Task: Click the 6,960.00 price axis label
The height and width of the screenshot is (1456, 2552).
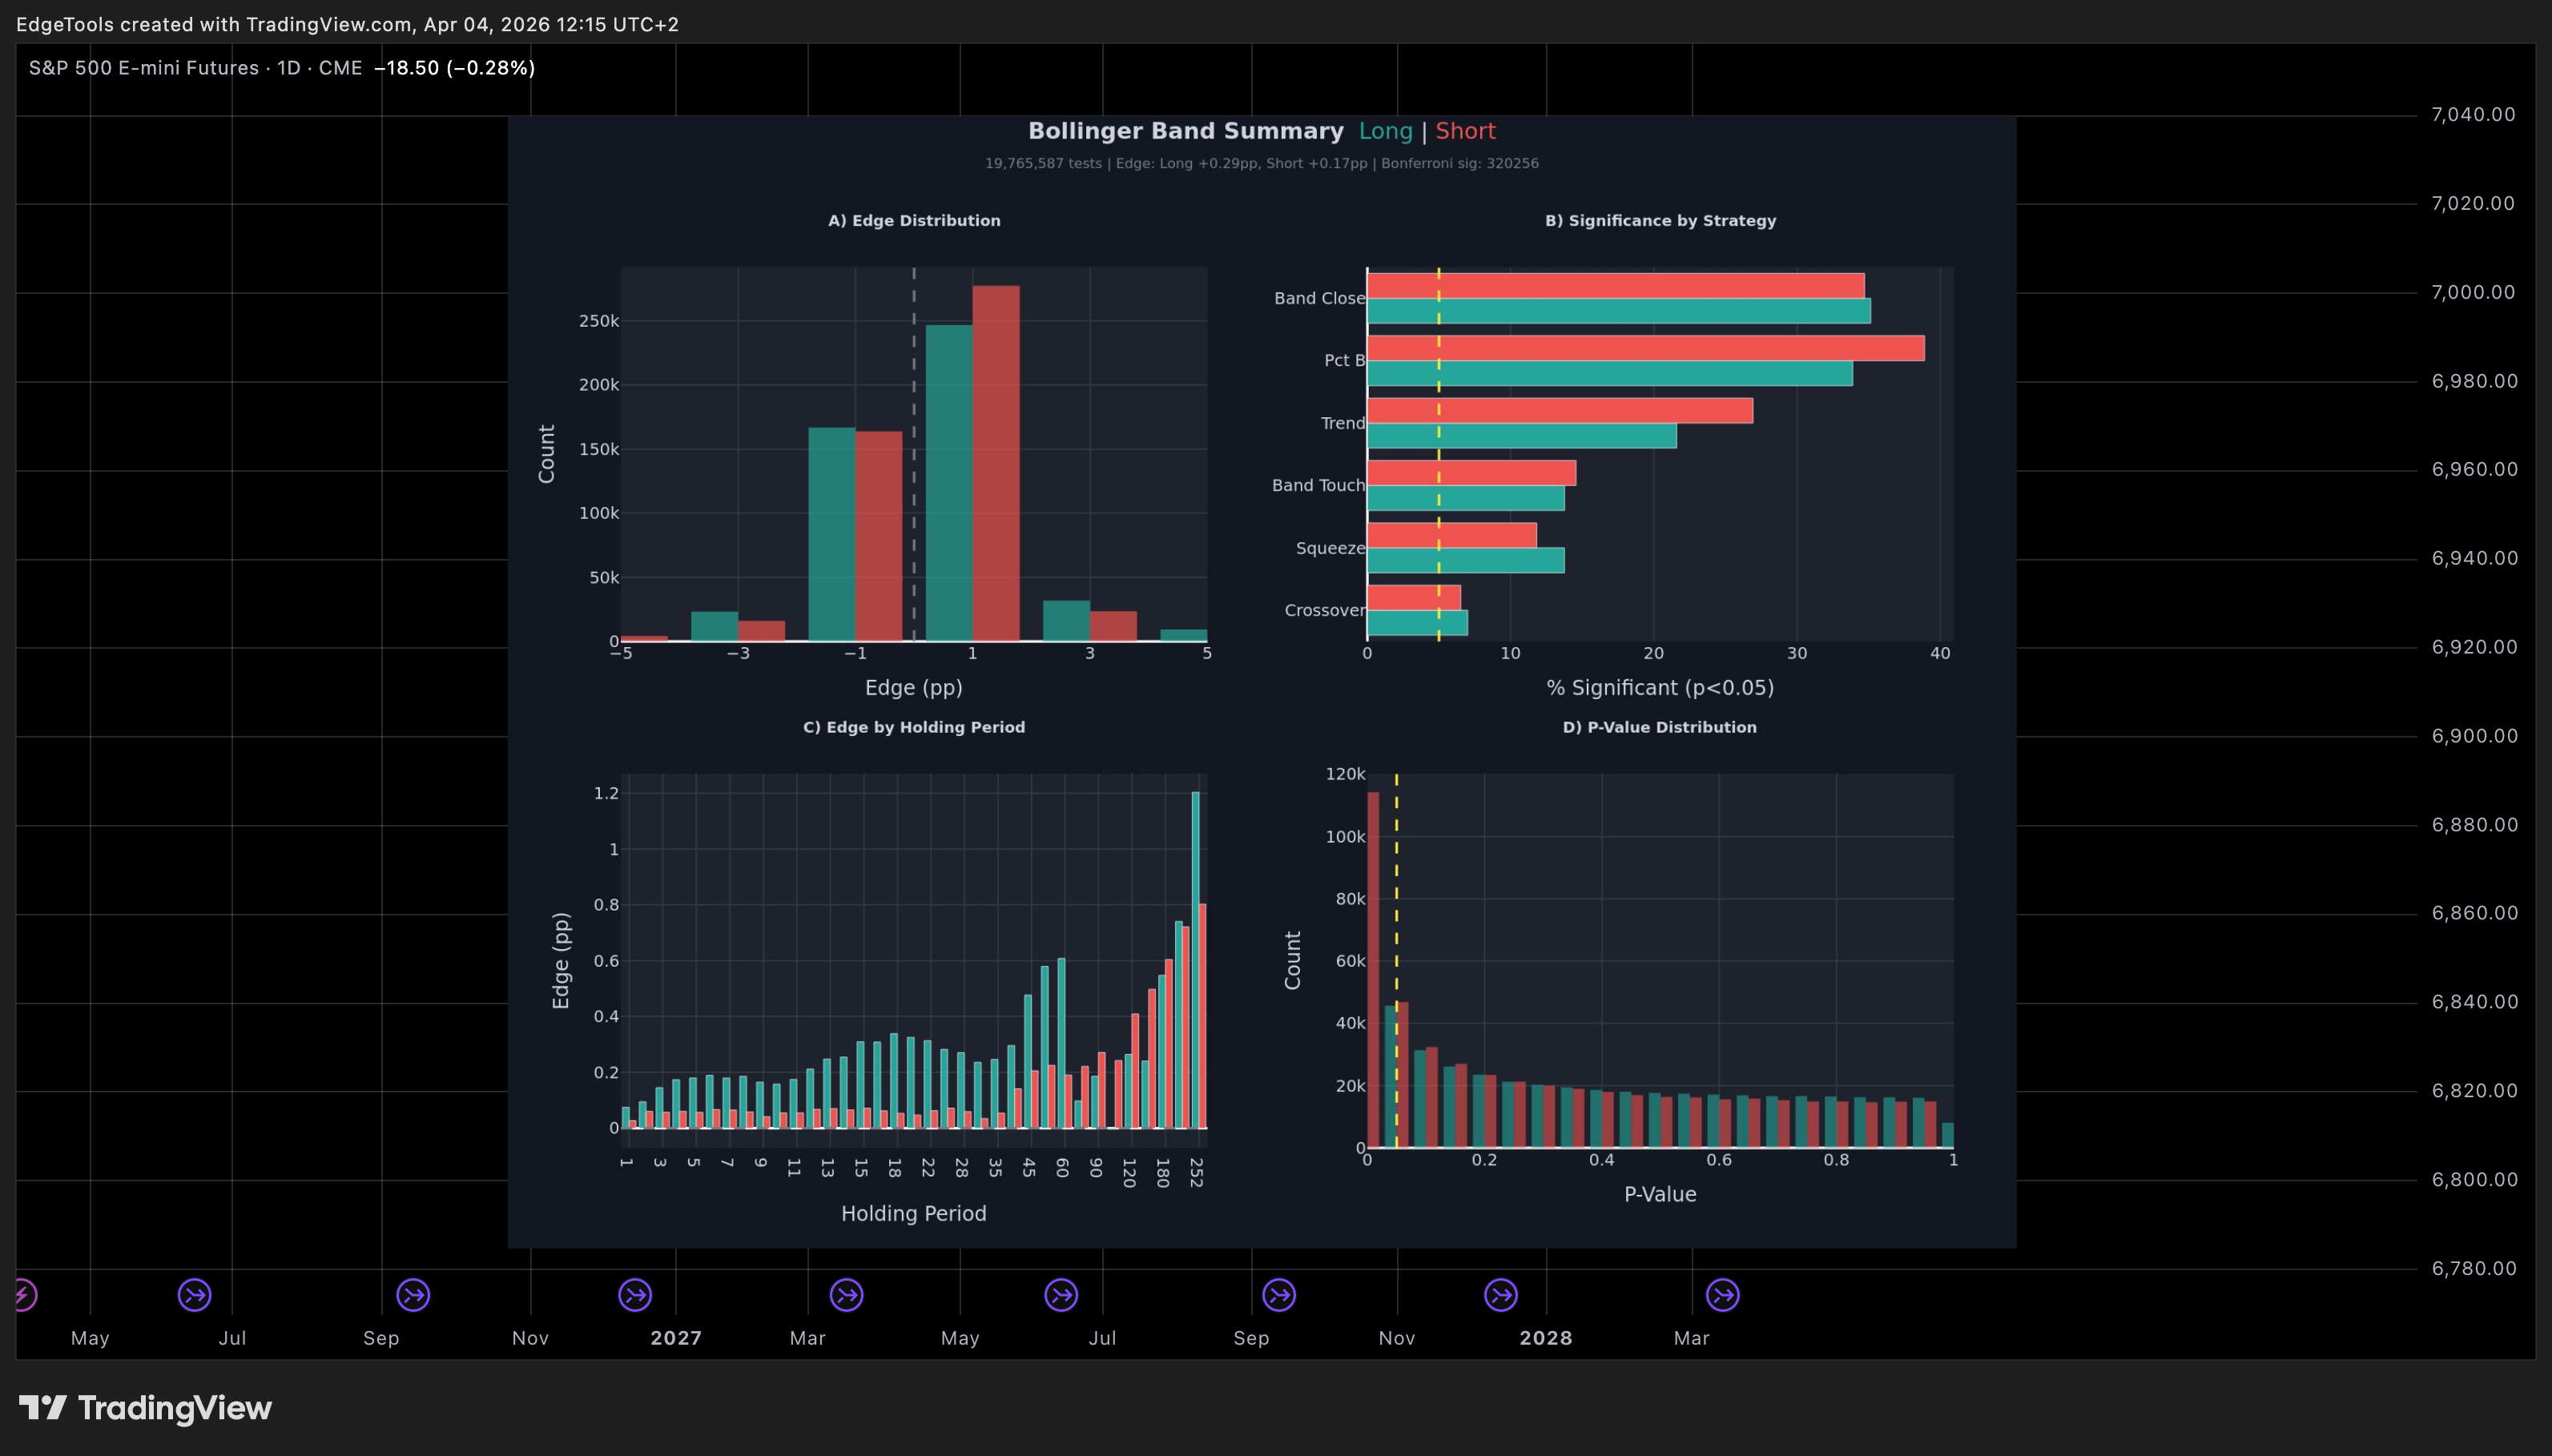Action: coord(2475,469)
